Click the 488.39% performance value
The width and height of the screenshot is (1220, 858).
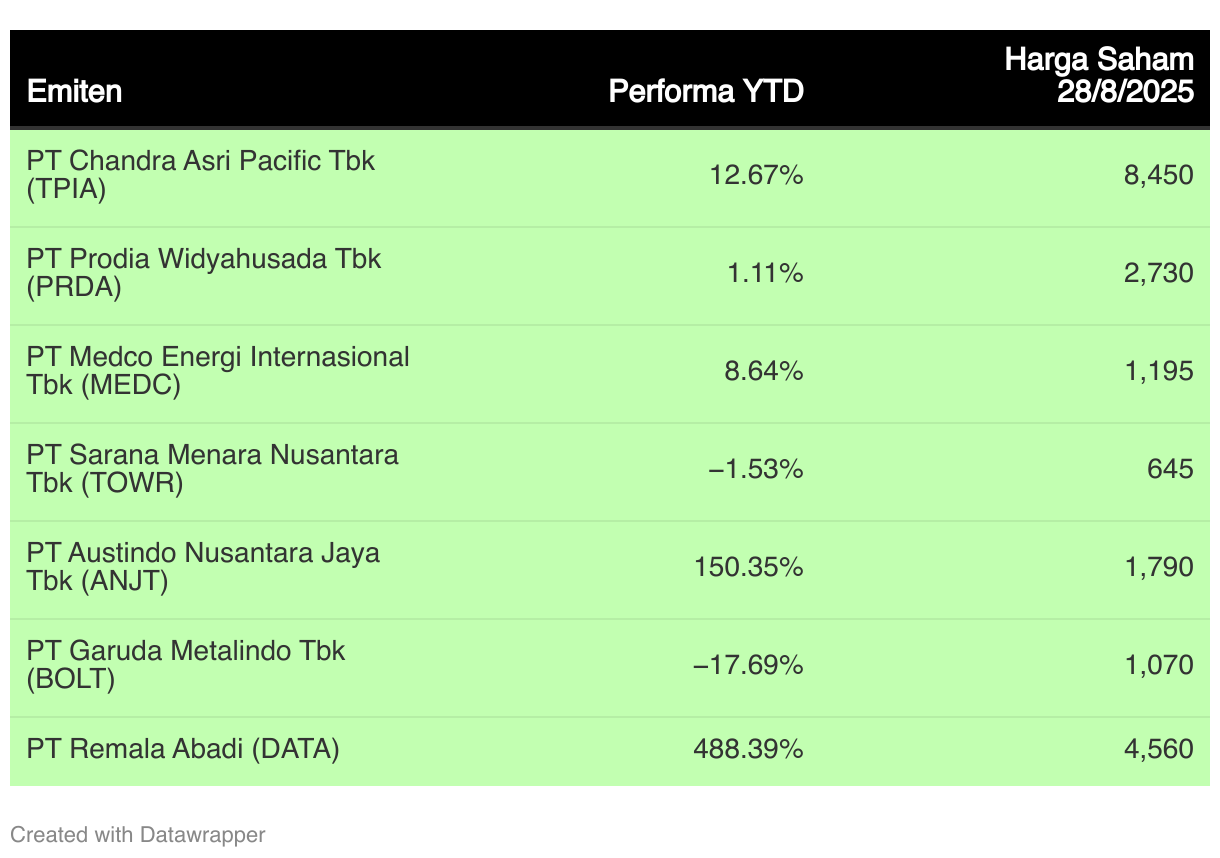748,749
